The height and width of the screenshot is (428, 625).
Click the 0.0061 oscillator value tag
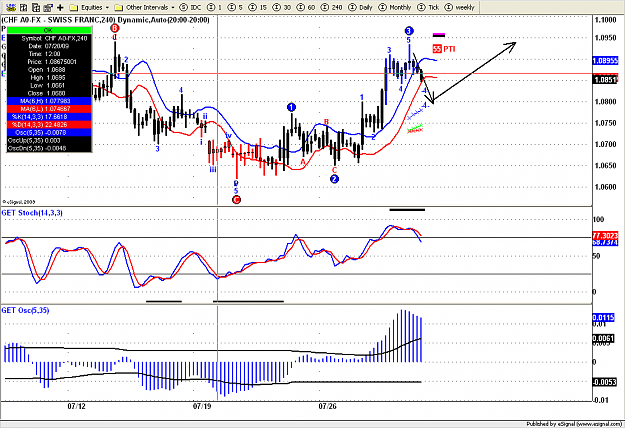coord(605,338)
